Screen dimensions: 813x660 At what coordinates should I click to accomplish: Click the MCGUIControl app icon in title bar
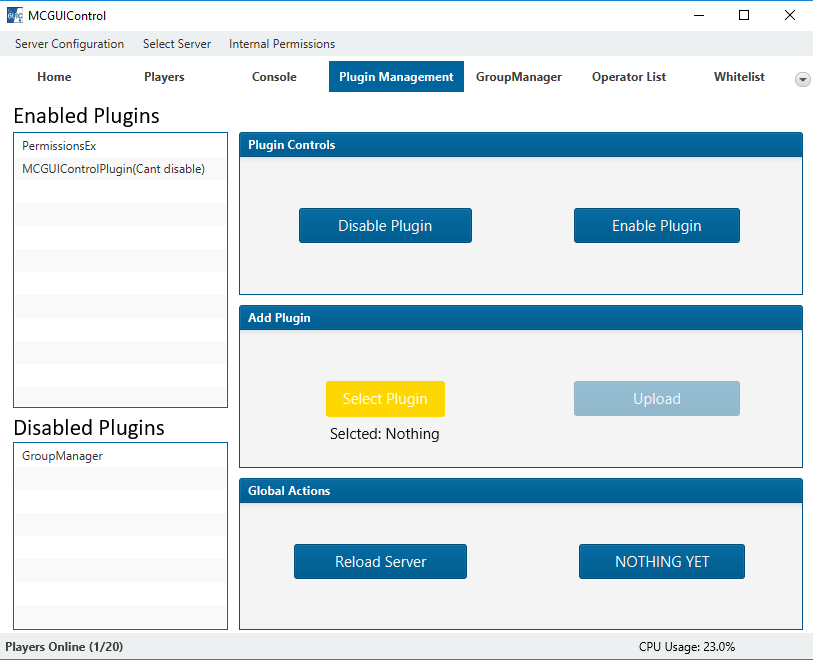coord(15,15)
